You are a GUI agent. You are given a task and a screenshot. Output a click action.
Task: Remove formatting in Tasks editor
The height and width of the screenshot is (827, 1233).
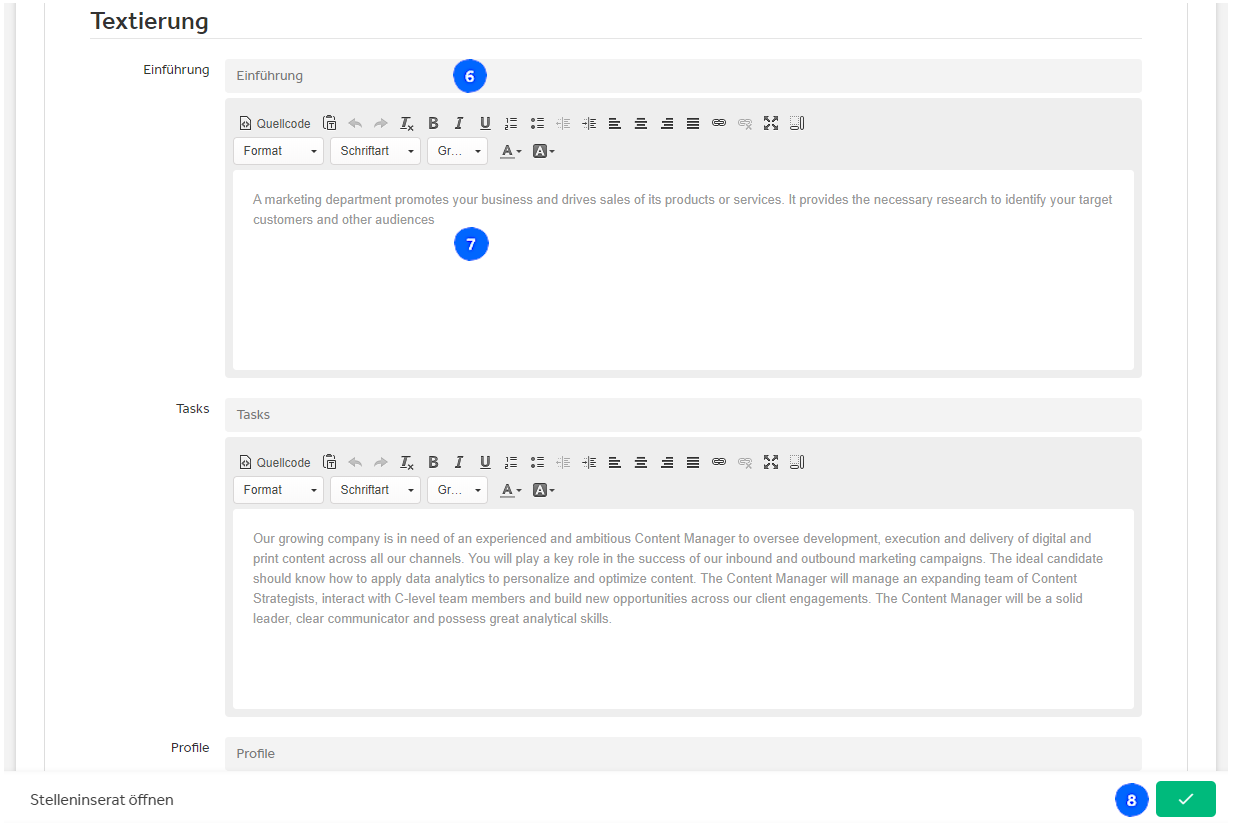click(x=407, y=463)
